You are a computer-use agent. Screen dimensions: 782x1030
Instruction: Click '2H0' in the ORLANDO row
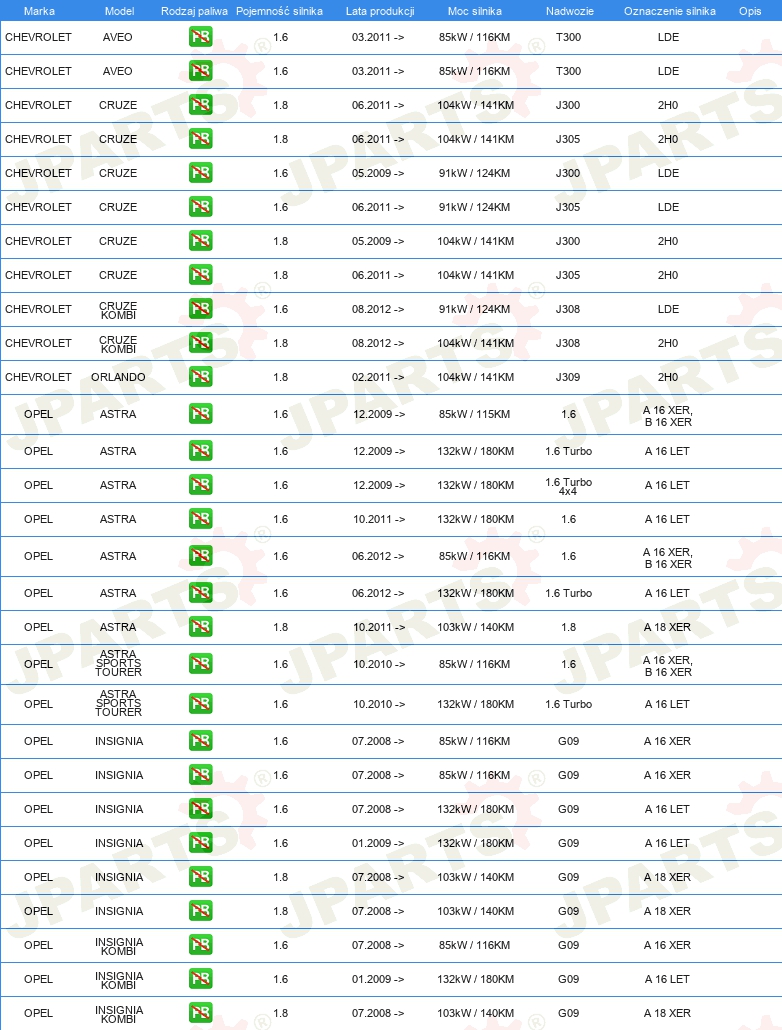(668, 377)
